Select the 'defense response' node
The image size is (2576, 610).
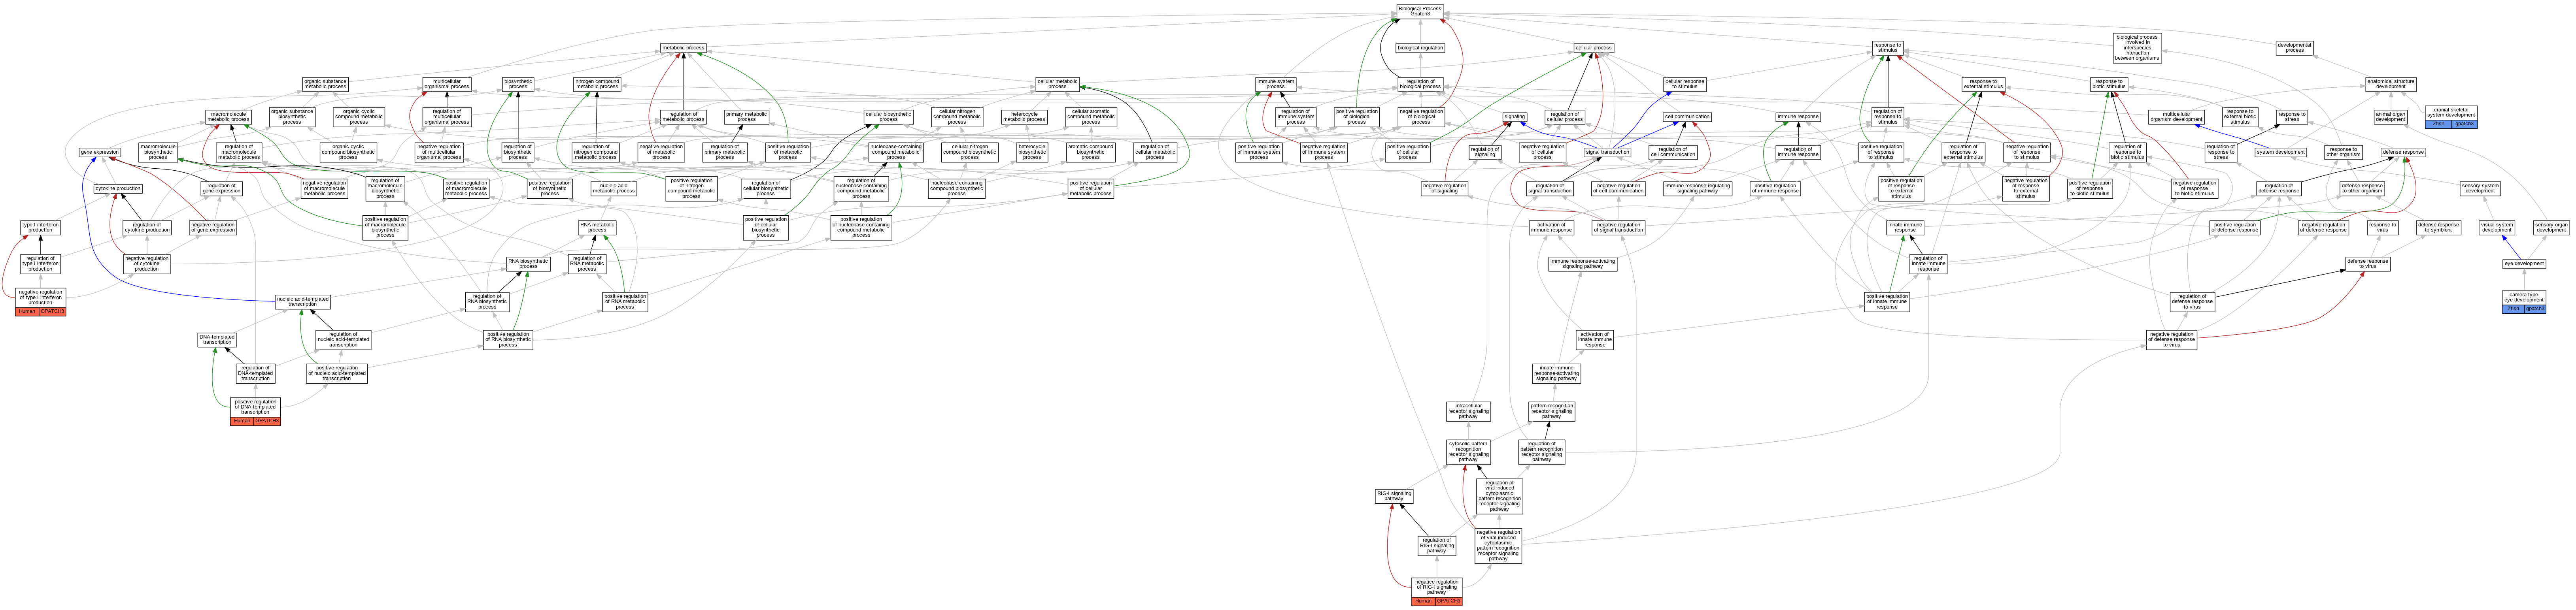[x=2403, y=153]
